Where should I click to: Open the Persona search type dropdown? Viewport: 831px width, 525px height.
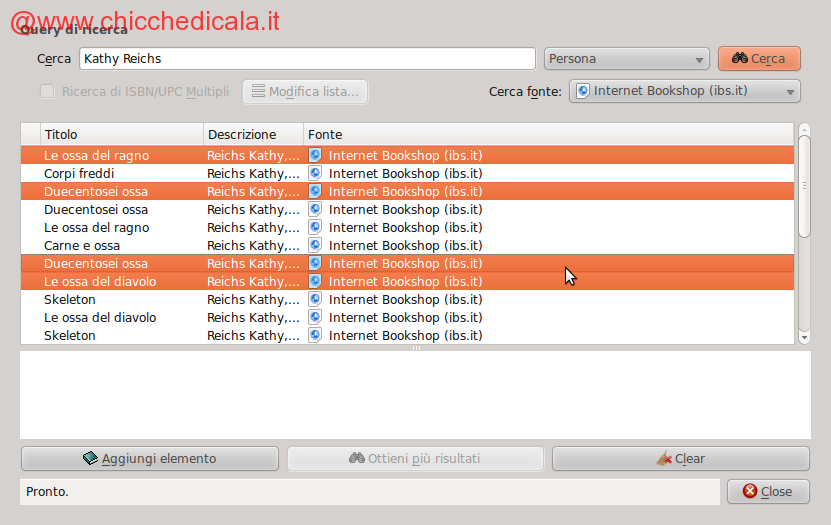pos(627,59)
